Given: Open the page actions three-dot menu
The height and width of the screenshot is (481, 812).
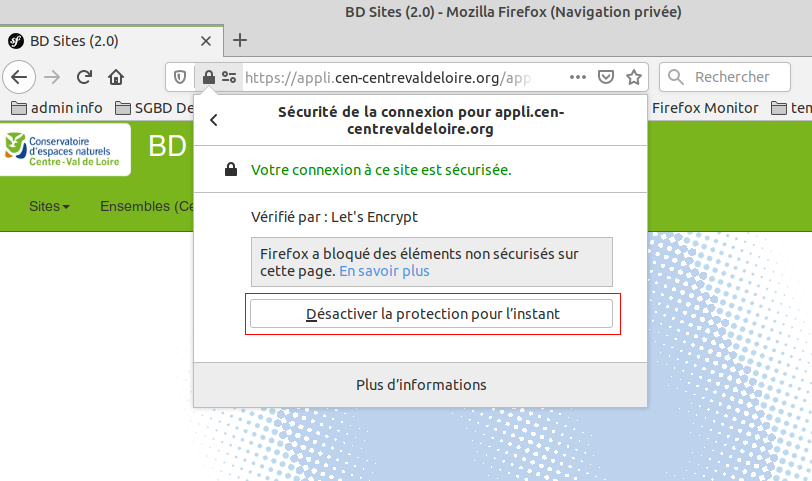Looking at the screenshot, I should coord(578,77).
